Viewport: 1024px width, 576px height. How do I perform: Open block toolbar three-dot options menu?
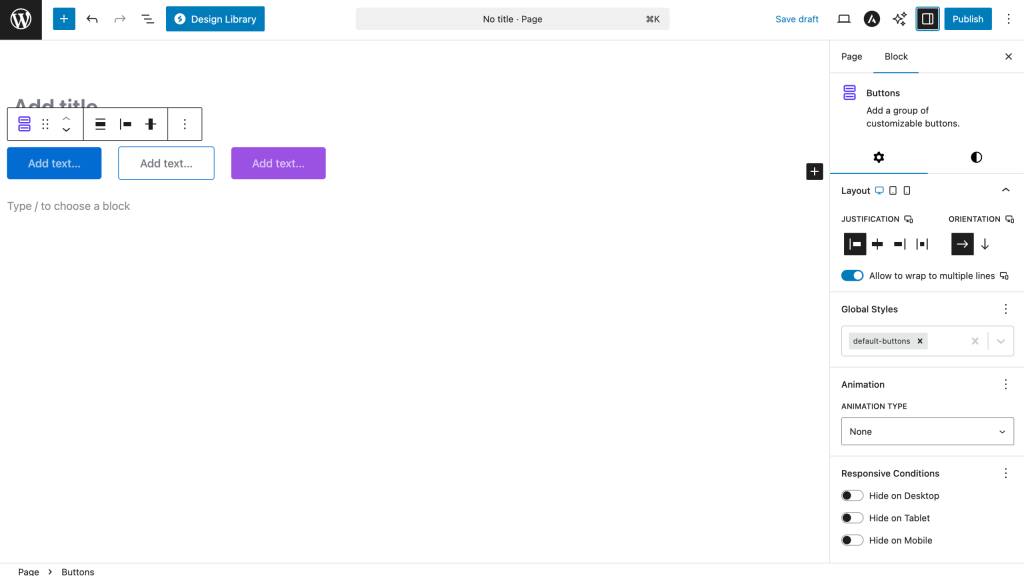pyautogui.click(x=184, y=124)
